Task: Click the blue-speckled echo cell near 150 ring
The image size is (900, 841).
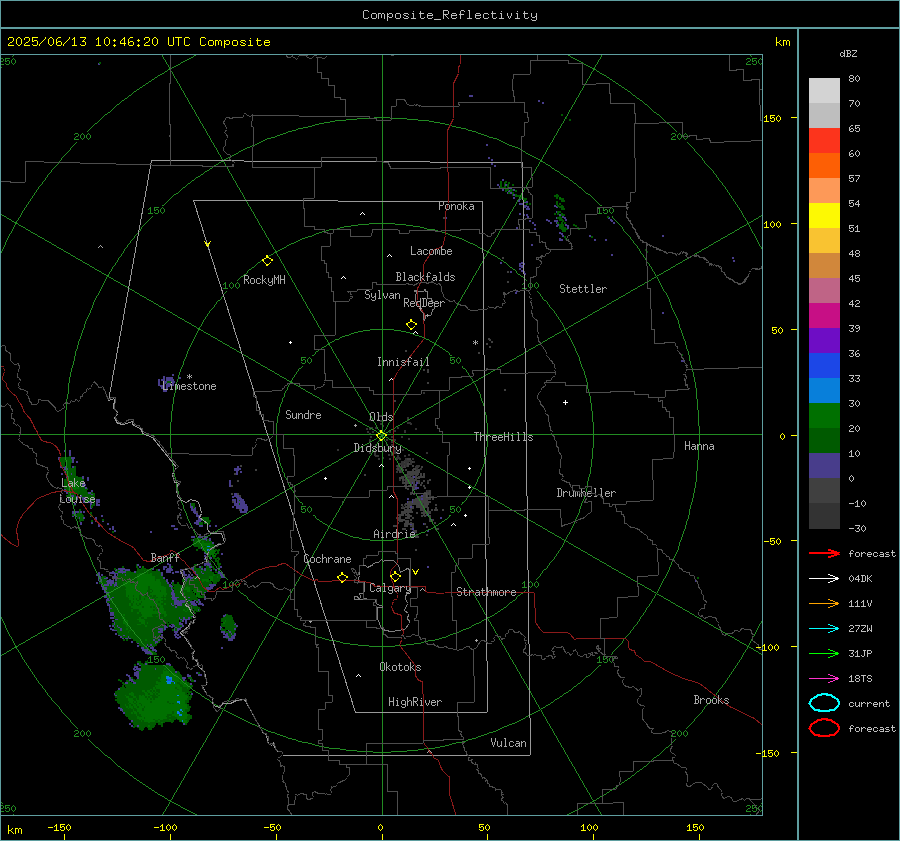Action: (153, 696)
